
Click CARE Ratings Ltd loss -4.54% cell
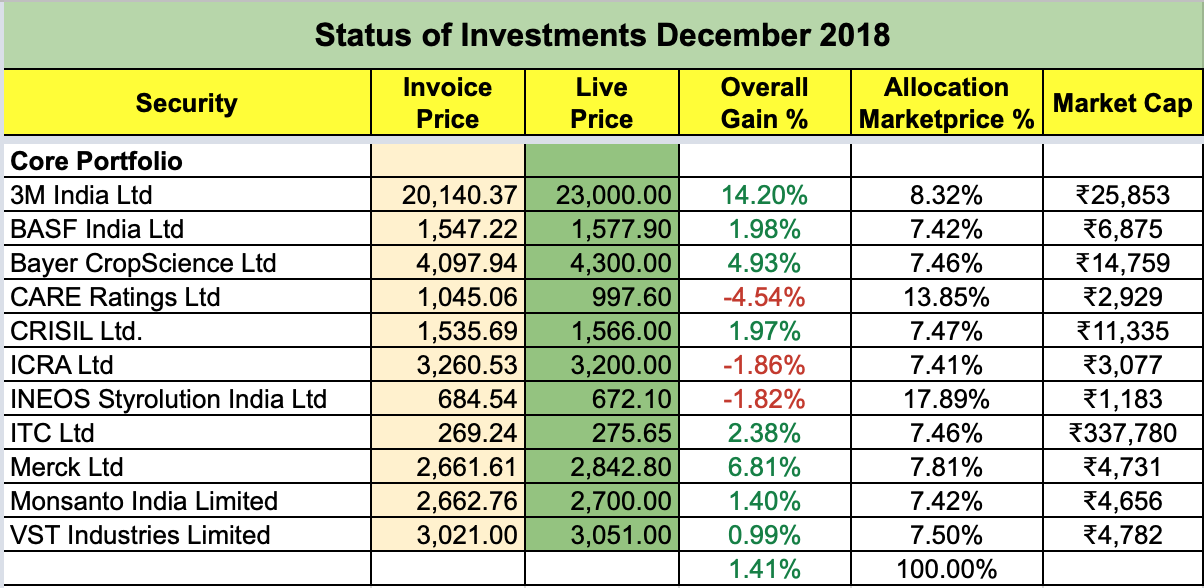[x=764, y=297]
